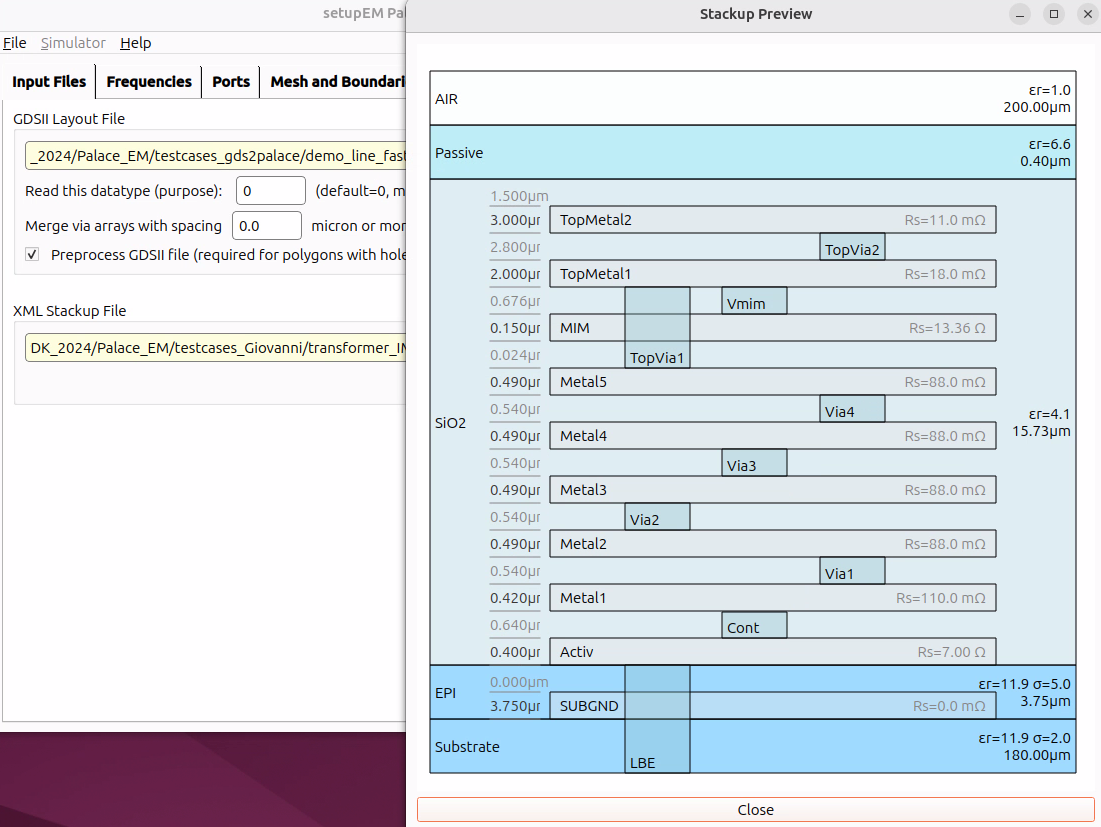Click the AIR dielectric label

[x=447, y=99]
